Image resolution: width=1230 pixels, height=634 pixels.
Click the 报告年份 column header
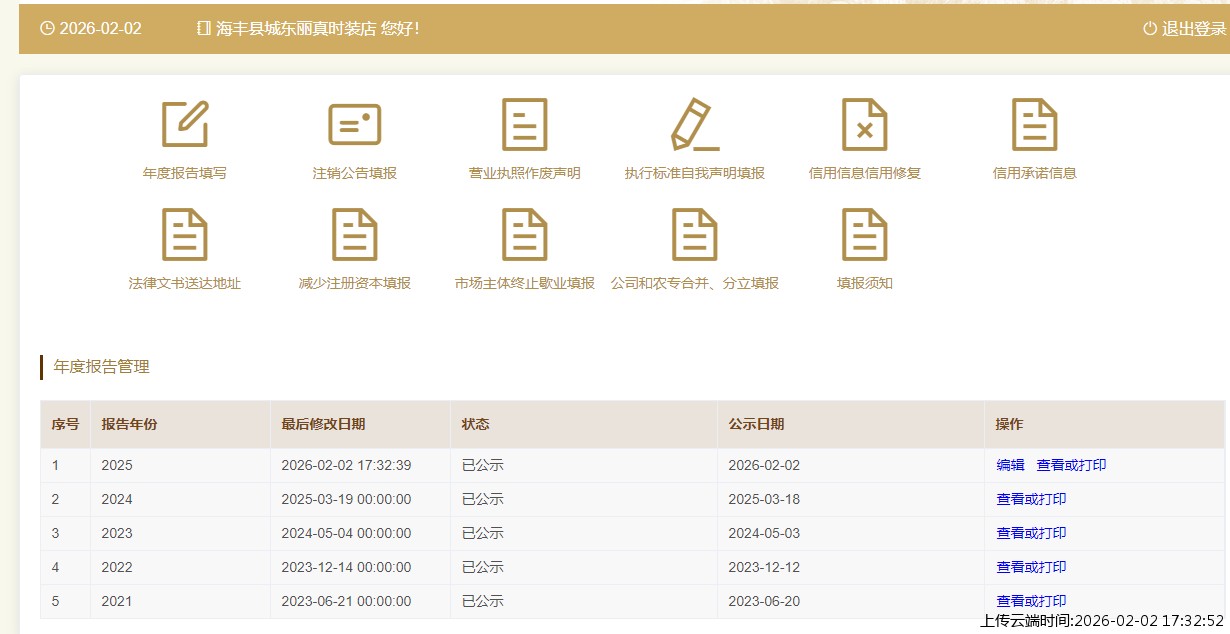tap(129, 424)
